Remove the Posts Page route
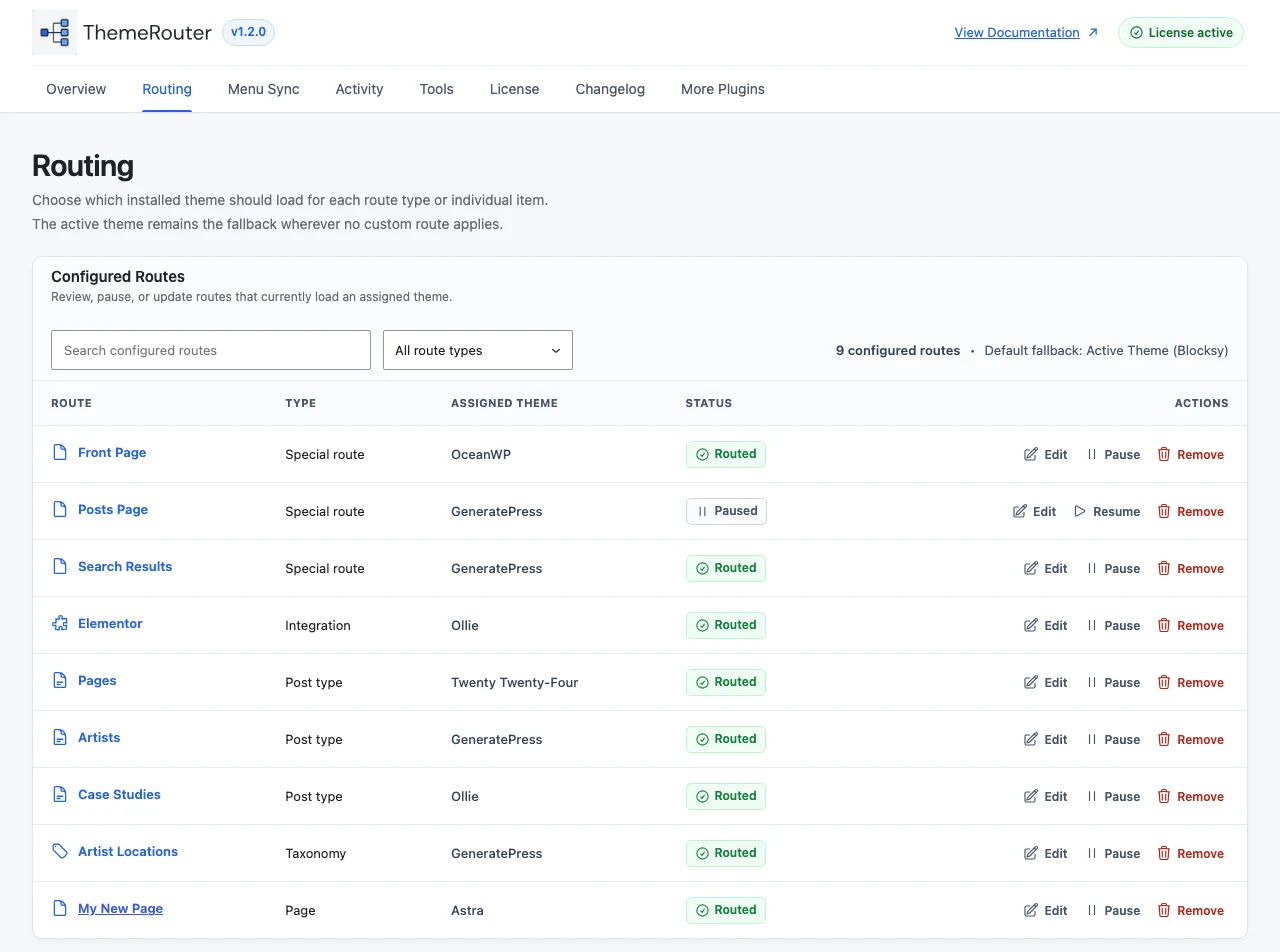This screenshot has width=1280, height=952. click(x=1191, y=512)
